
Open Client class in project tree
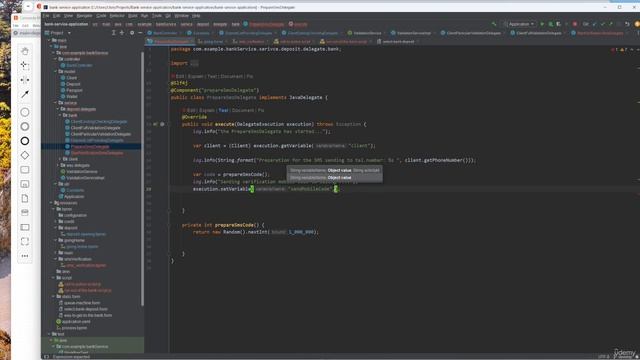click(72, 78)
